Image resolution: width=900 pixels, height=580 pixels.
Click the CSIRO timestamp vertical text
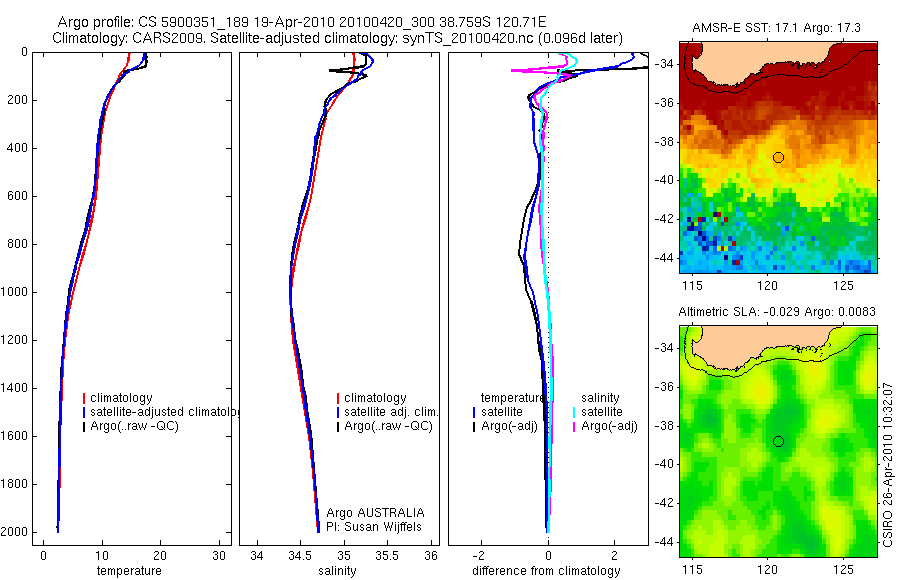pos(888,465)
